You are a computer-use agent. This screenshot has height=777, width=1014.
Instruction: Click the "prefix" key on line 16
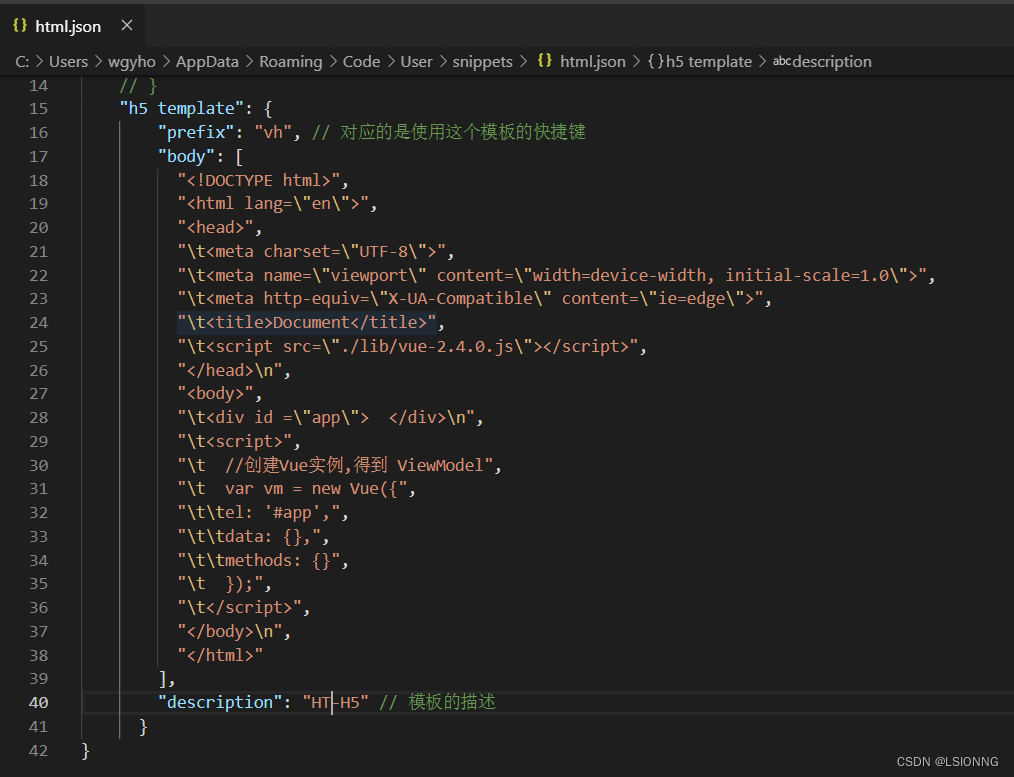pyautogui.click(x=197, y=133)
